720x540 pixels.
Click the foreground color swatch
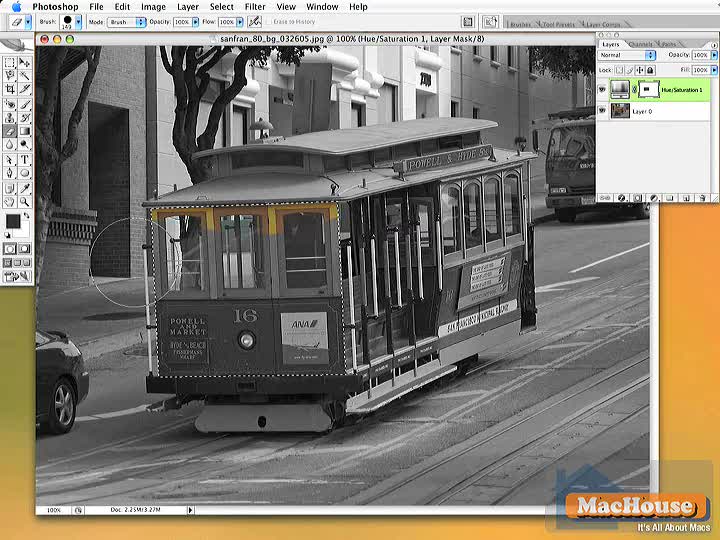point(13,221)
